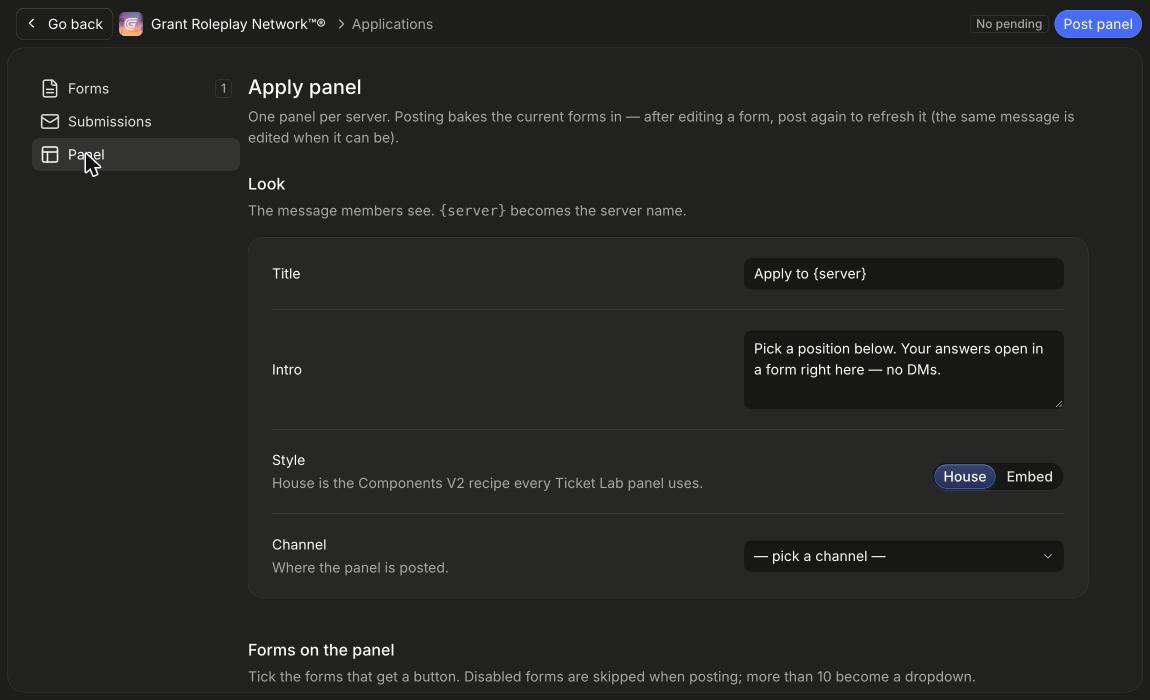Click 'Tick the forms that get a button' text

[612, 677]
